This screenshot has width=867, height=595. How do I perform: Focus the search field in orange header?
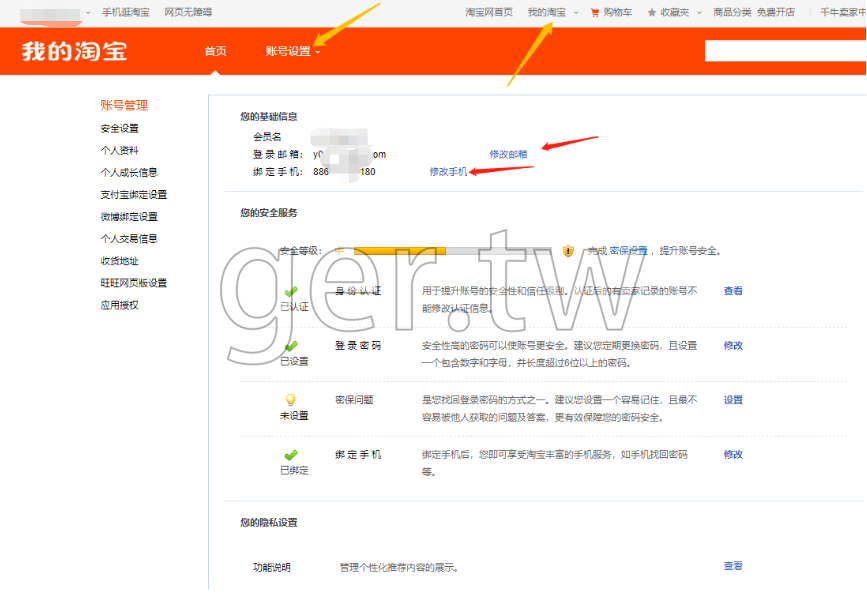coord(785,51)
